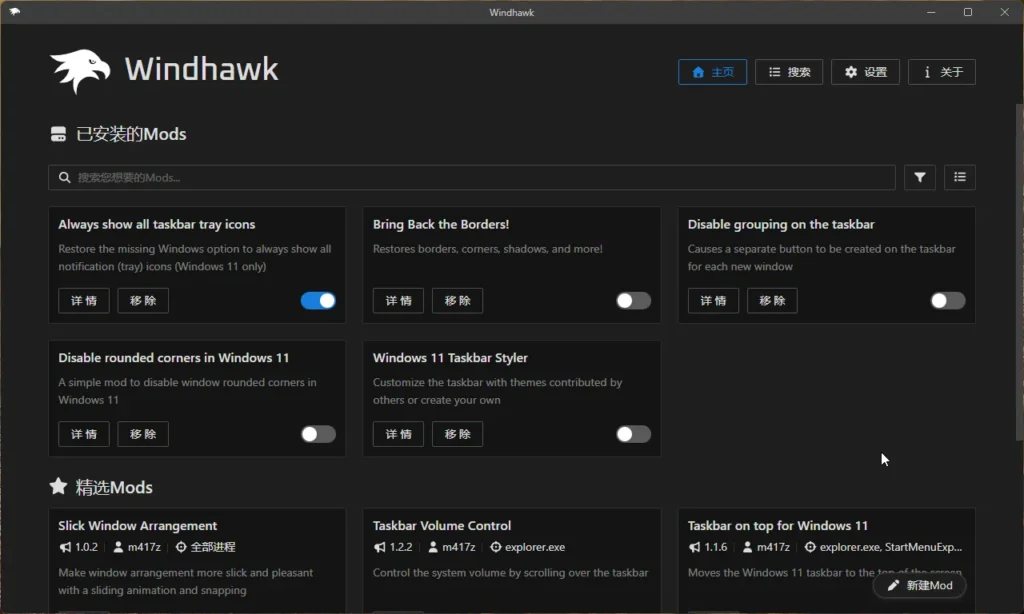Enable the Windows 11 Taskbar Styler mod

tap(633, 434)
